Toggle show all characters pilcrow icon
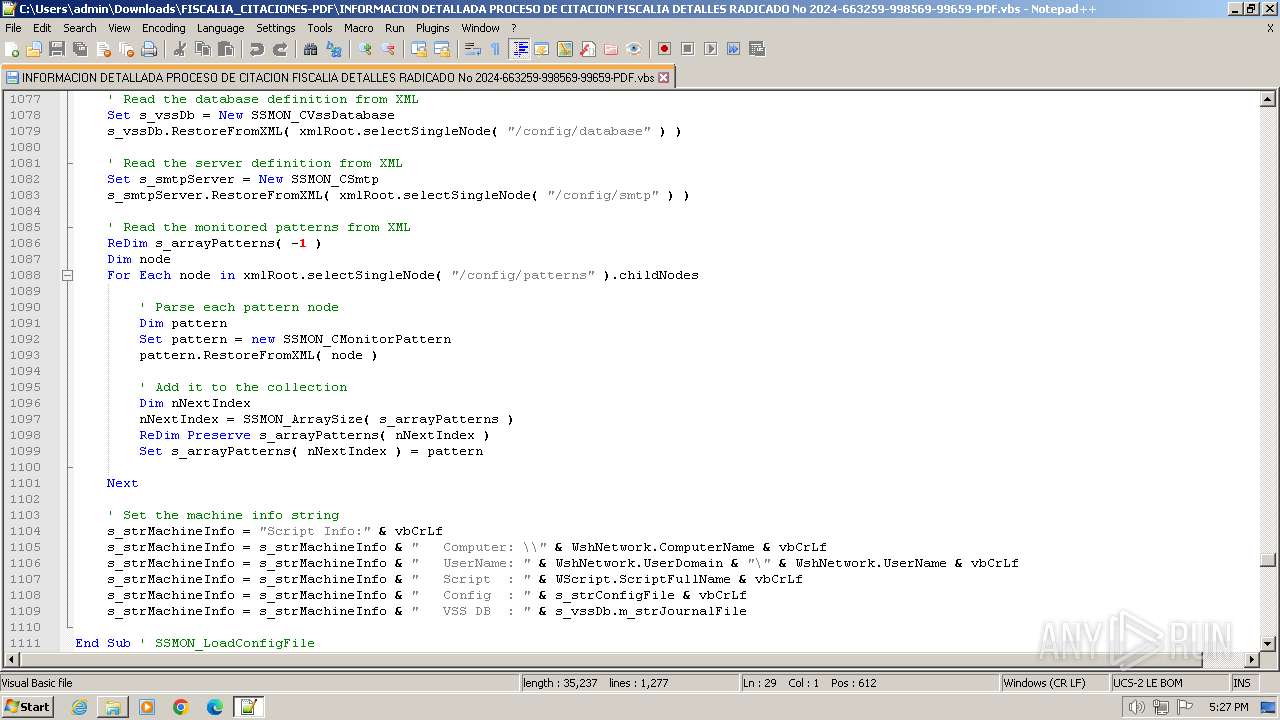 (495, 49)
